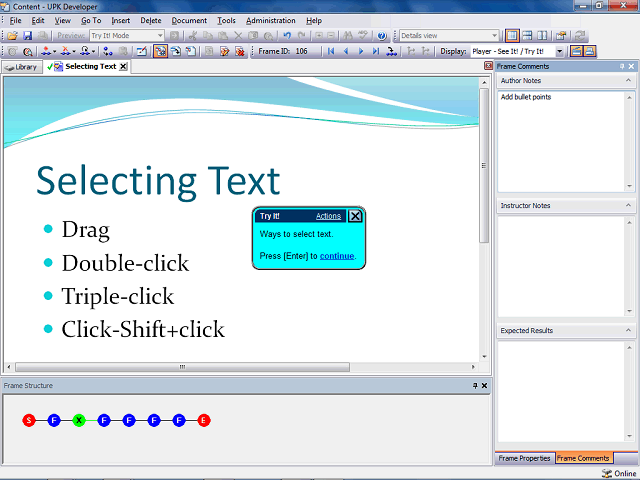Click into the Author Notes text box

click(562, 142)
